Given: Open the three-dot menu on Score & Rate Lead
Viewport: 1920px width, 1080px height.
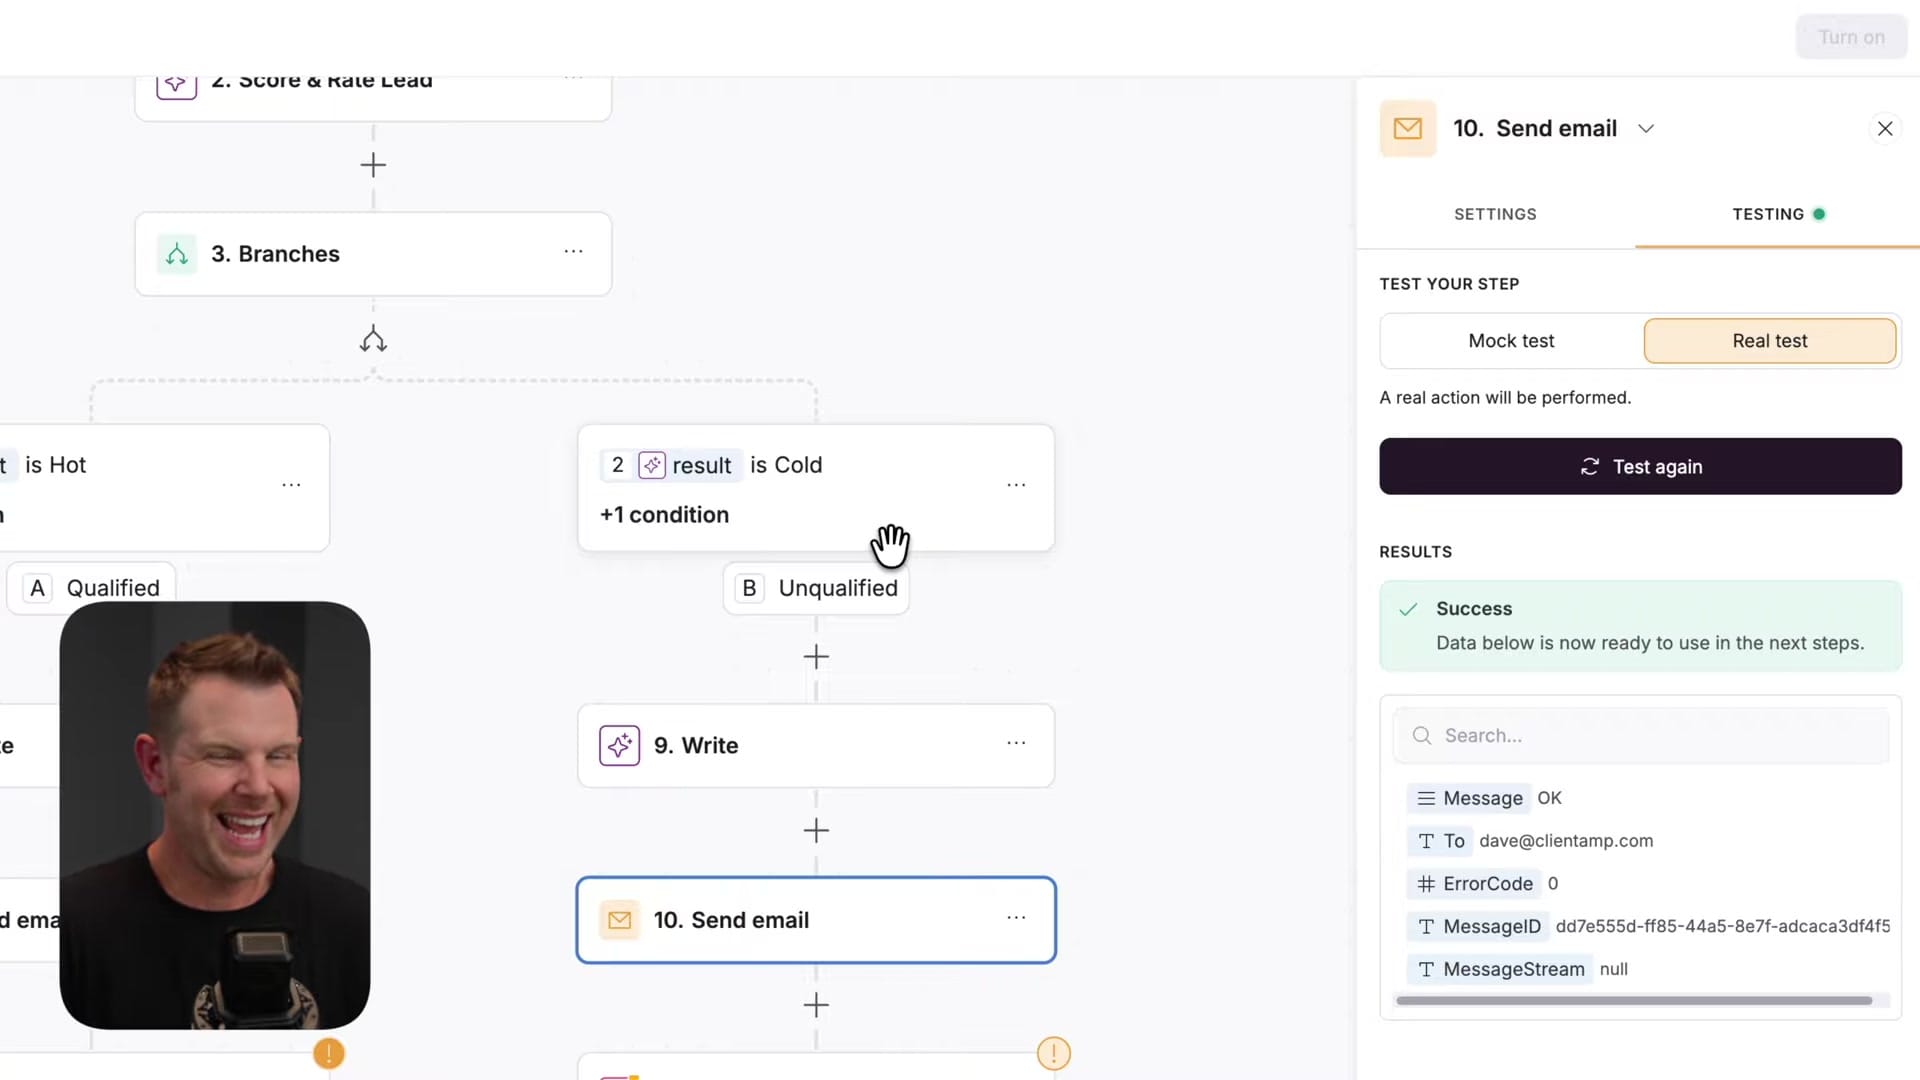Looking at the screenshot, I should pyautogui.click(x=573, y=78).
